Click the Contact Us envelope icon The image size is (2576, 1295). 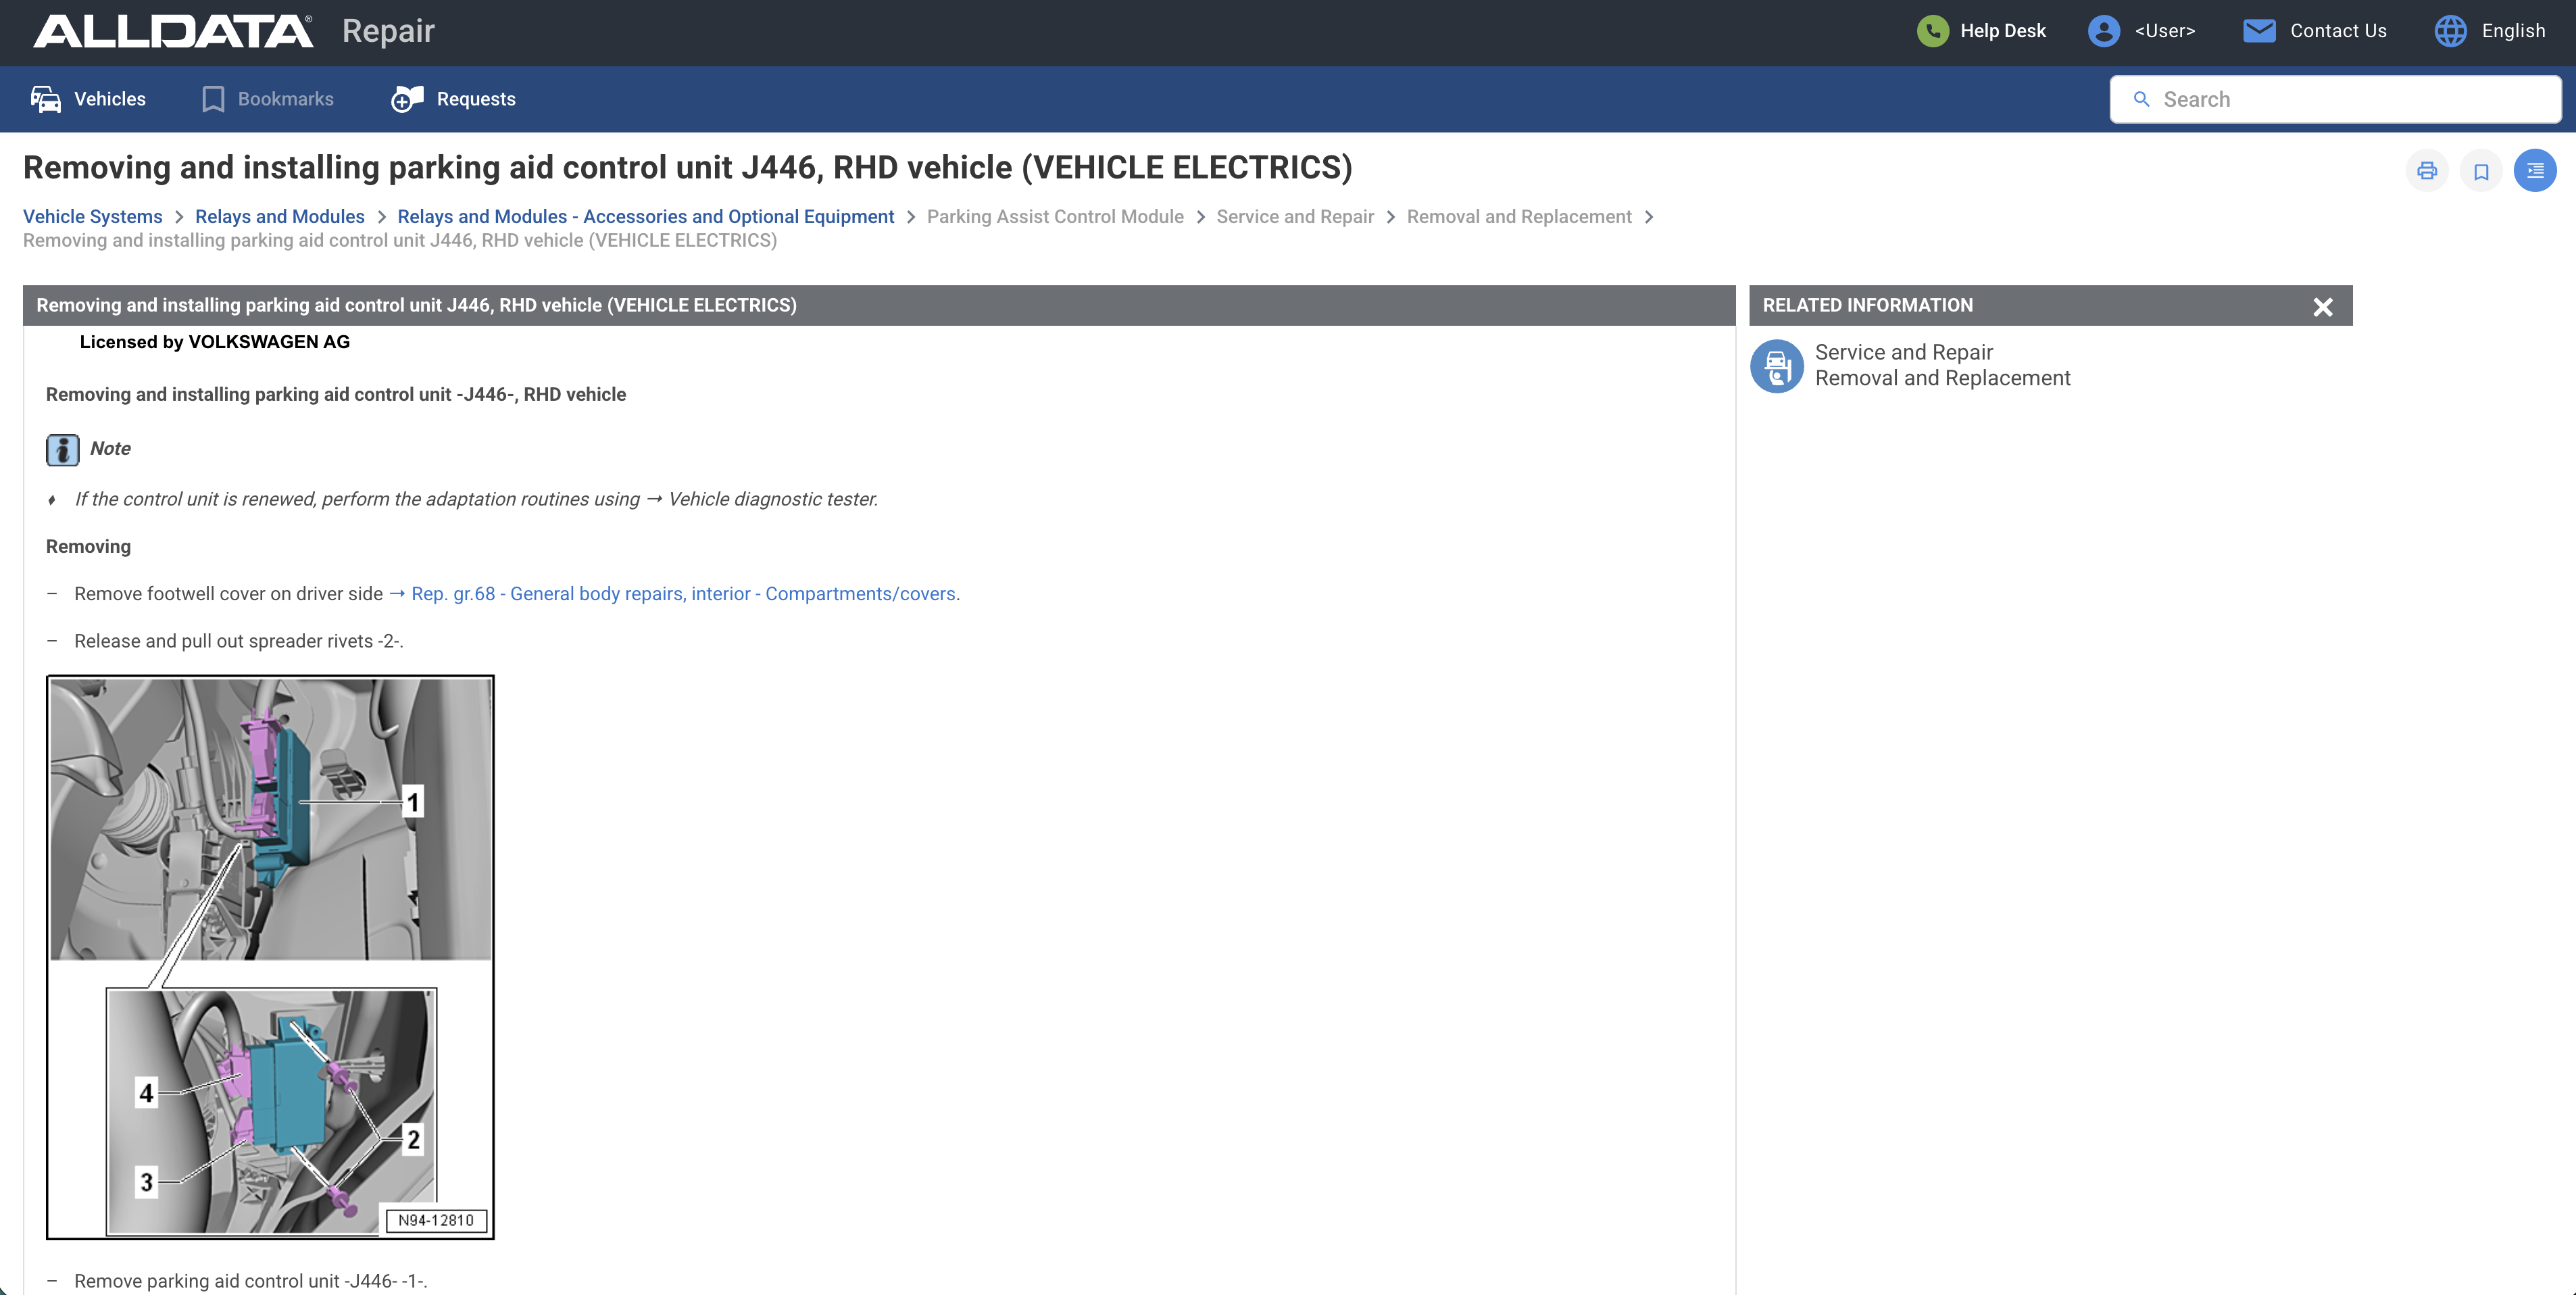tap(2259, 31)
